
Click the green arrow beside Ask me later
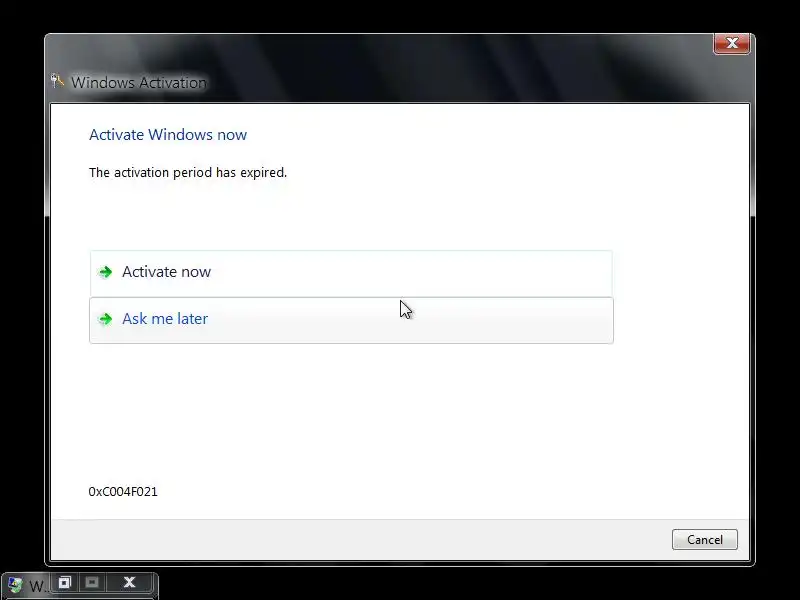(106, 319)
